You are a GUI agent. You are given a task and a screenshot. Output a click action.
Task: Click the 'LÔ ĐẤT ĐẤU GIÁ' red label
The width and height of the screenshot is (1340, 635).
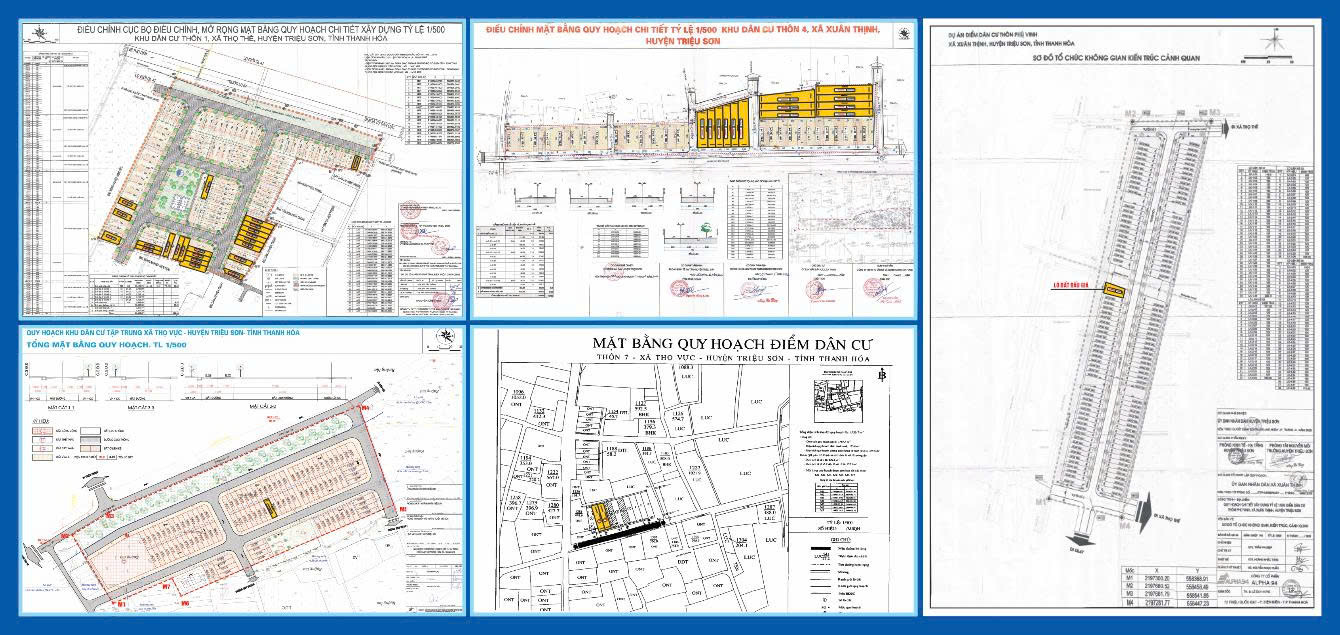(1072, 286)
